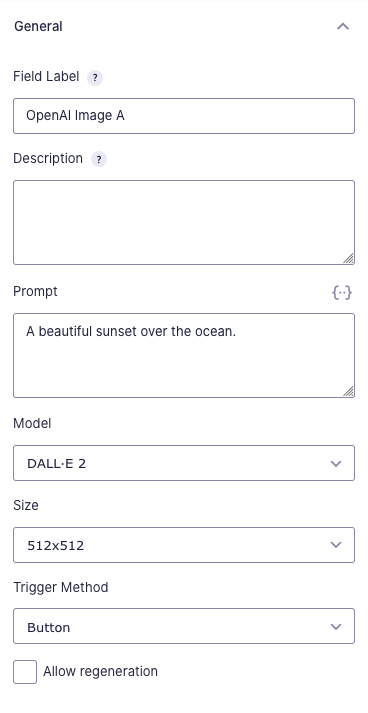Click the Trigger Method dropdown arrow

click(x=336, y=627)
